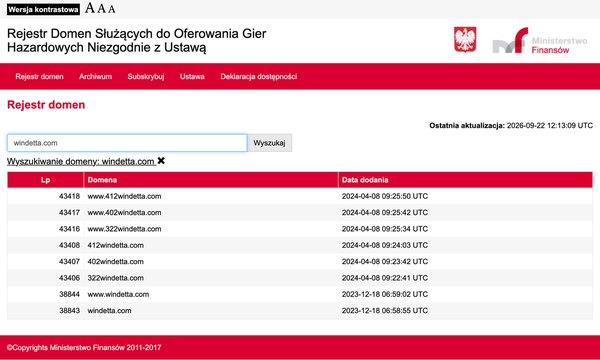
Task: Click the page title Rejestr Domen Służących
Action: tap(137, 41)
